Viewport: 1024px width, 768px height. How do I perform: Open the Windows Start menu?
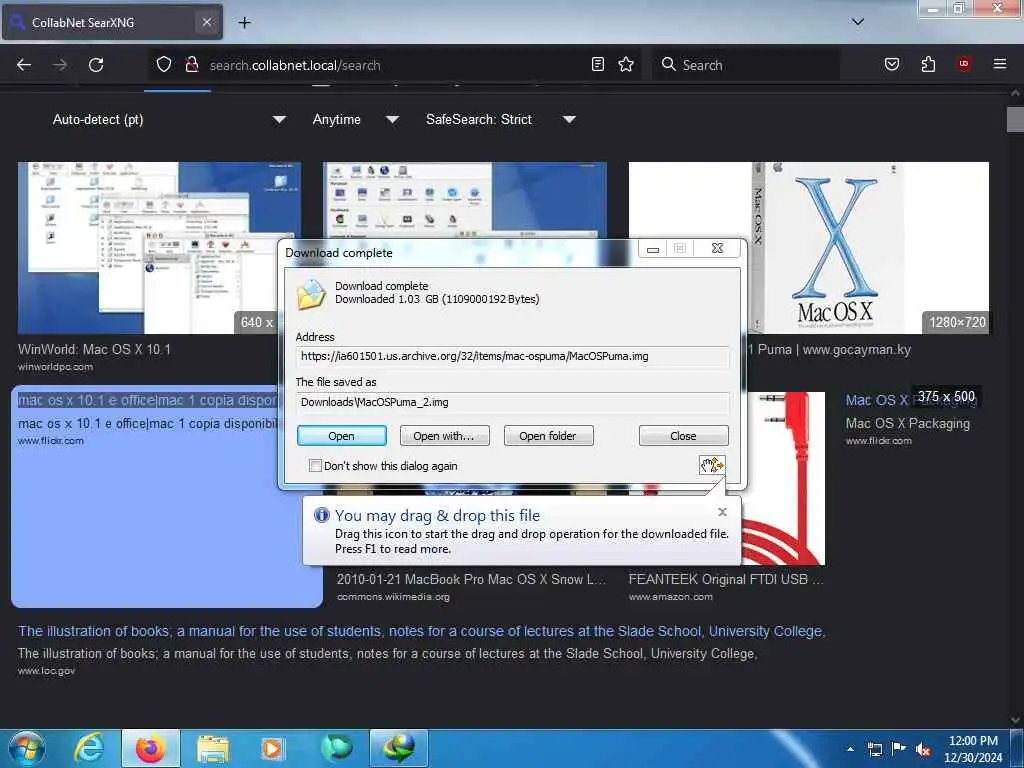(26, 748)
